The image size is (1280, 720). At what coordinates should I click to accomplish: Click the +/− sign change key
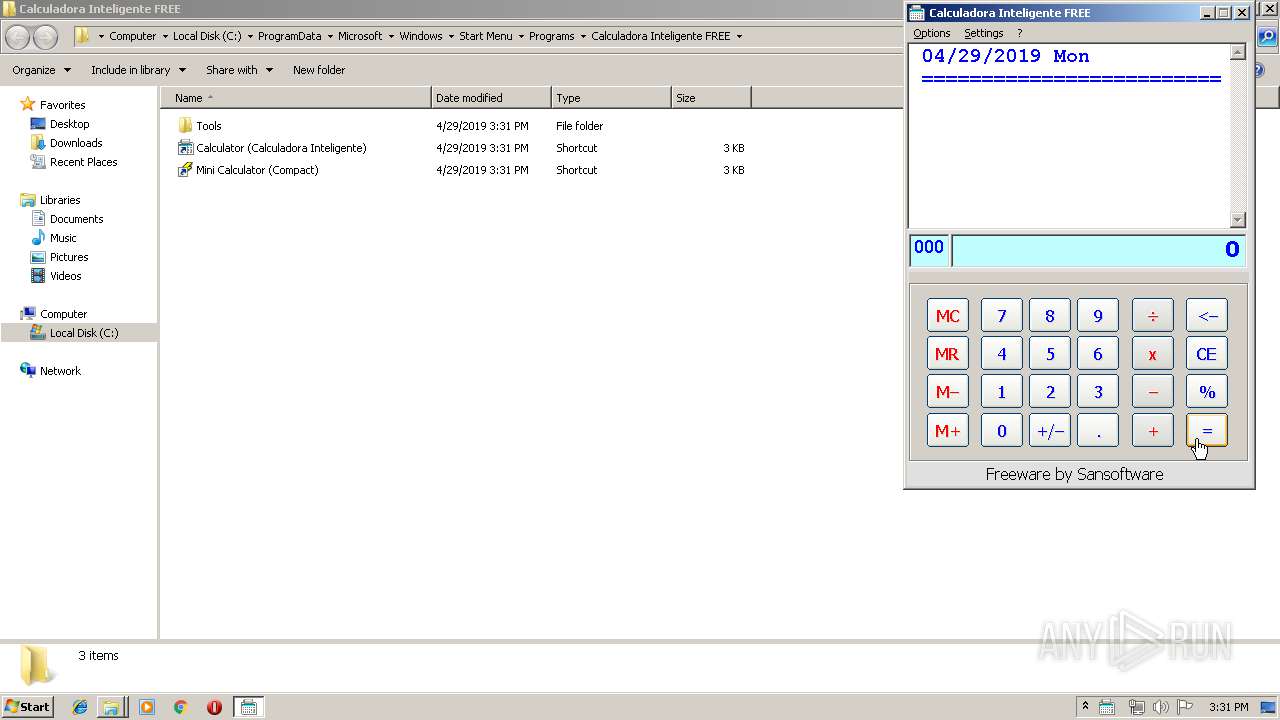1049,431
